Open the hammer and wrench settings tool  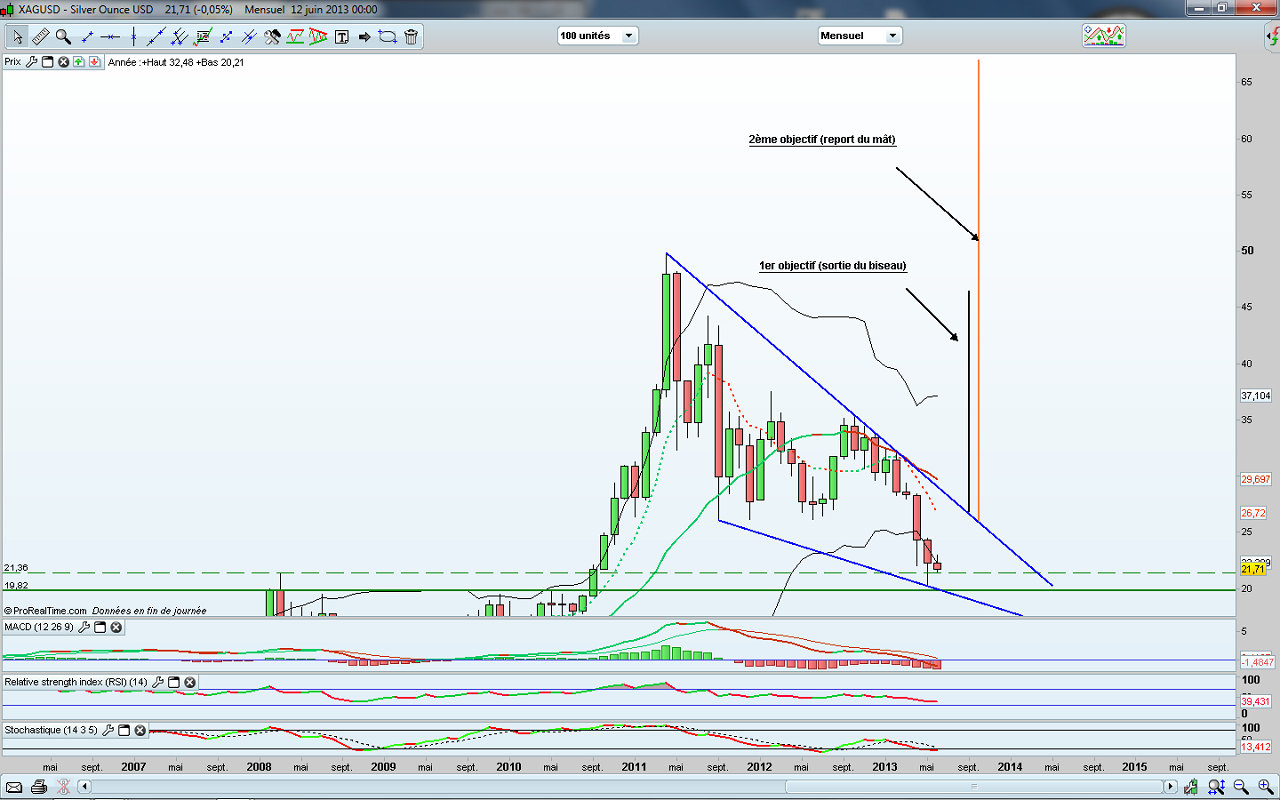[272, 37]
